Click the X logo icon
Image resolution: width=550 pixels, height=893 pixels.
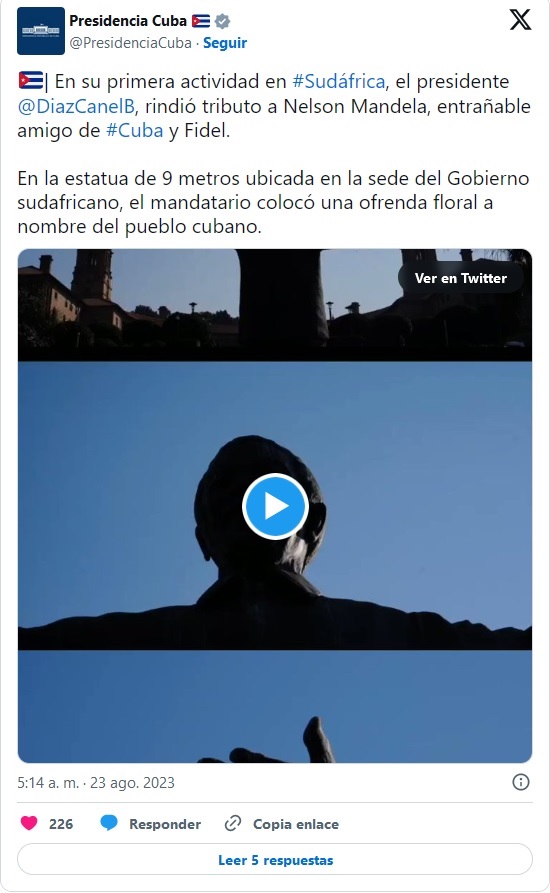[x=520, y=20]
